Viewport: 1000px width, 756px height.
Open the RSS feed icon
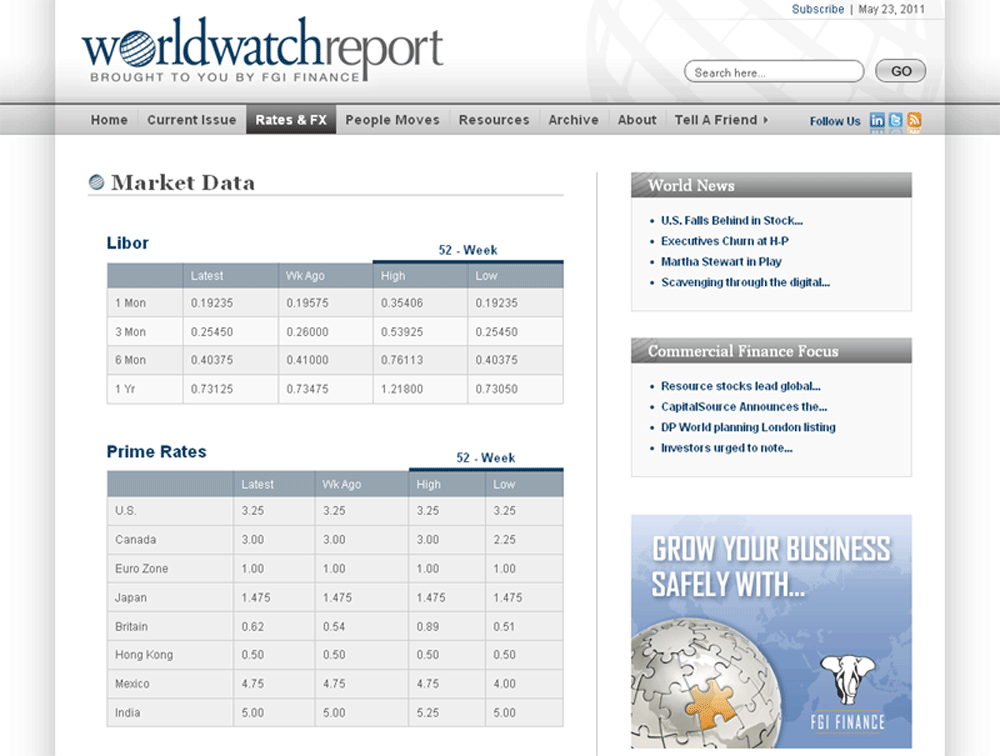tap(914, 120)
